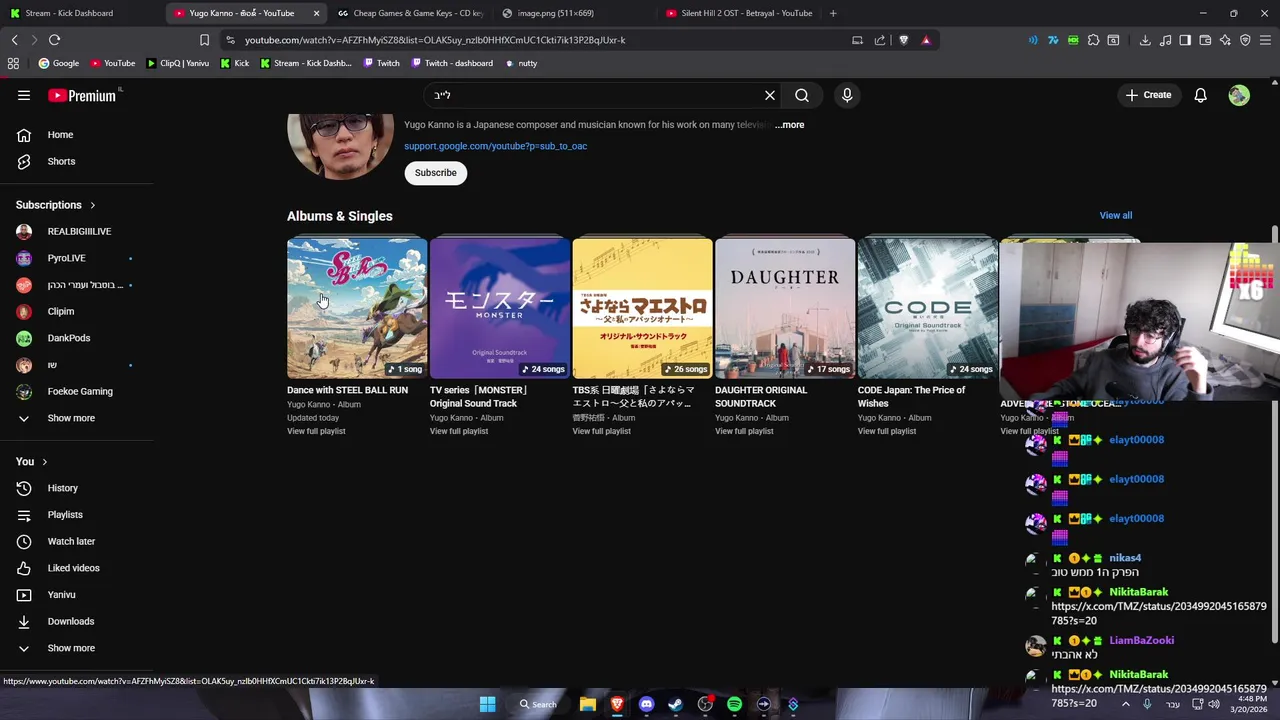Open a new browser tab
Image resolution: width=1280 pixels, height=720 pixels.
click(x=833, y=13)
